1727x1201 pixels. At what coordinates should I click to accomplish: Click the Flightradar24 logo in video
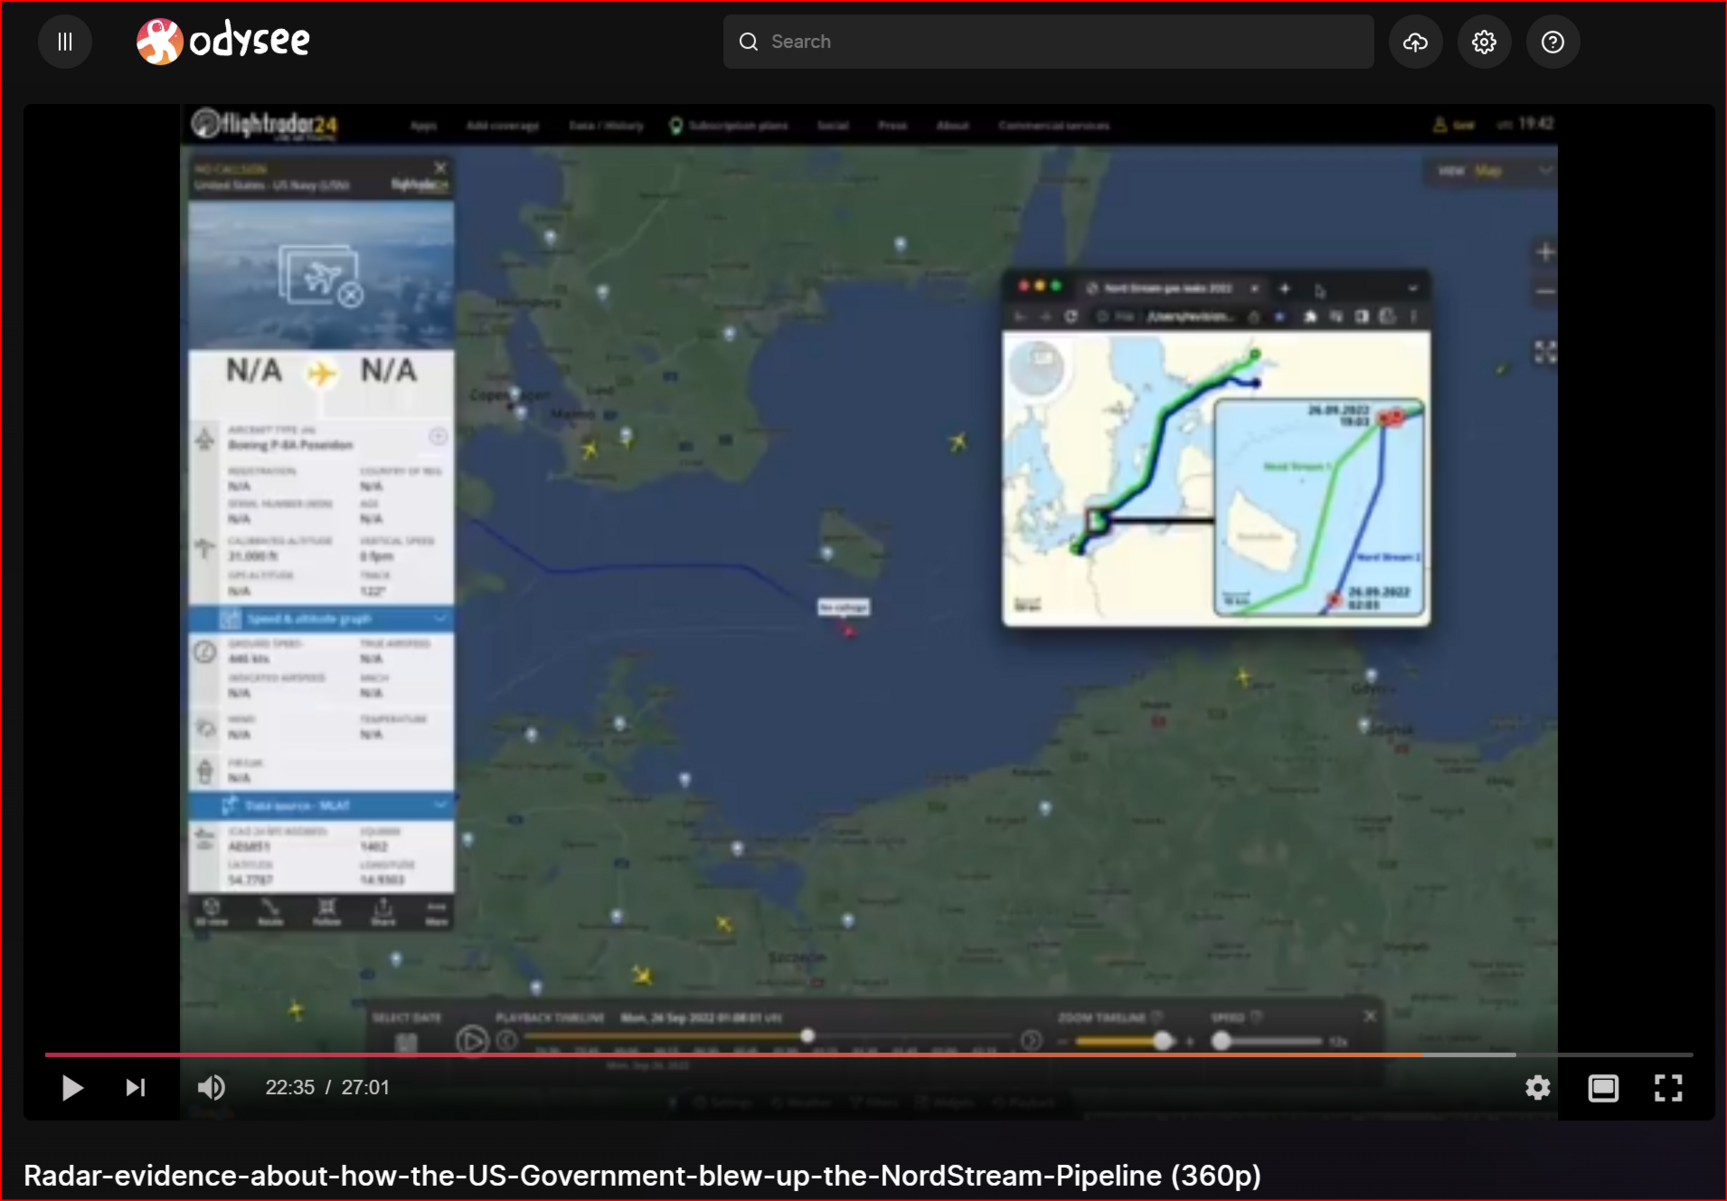tap(265, 125)
